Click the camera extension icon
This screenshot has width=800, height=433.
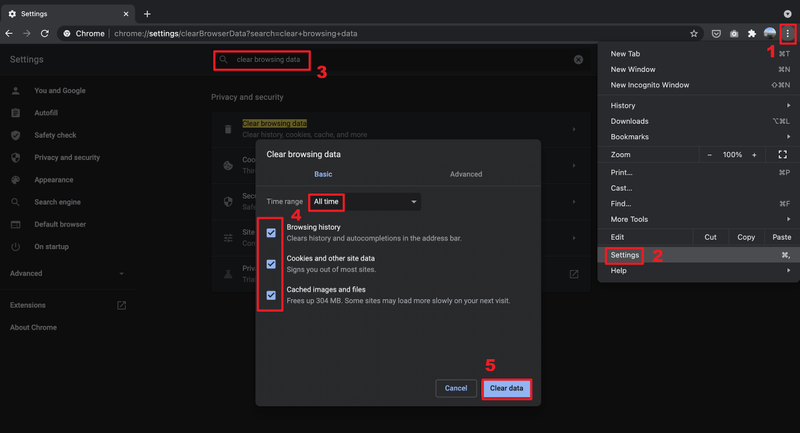point(734,34)
